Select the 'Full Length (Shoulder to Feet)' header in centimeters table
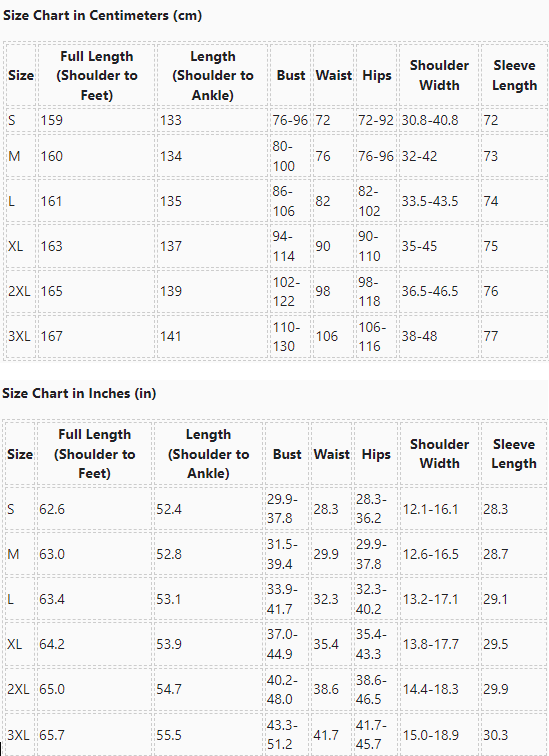 [x=96, y=76]
